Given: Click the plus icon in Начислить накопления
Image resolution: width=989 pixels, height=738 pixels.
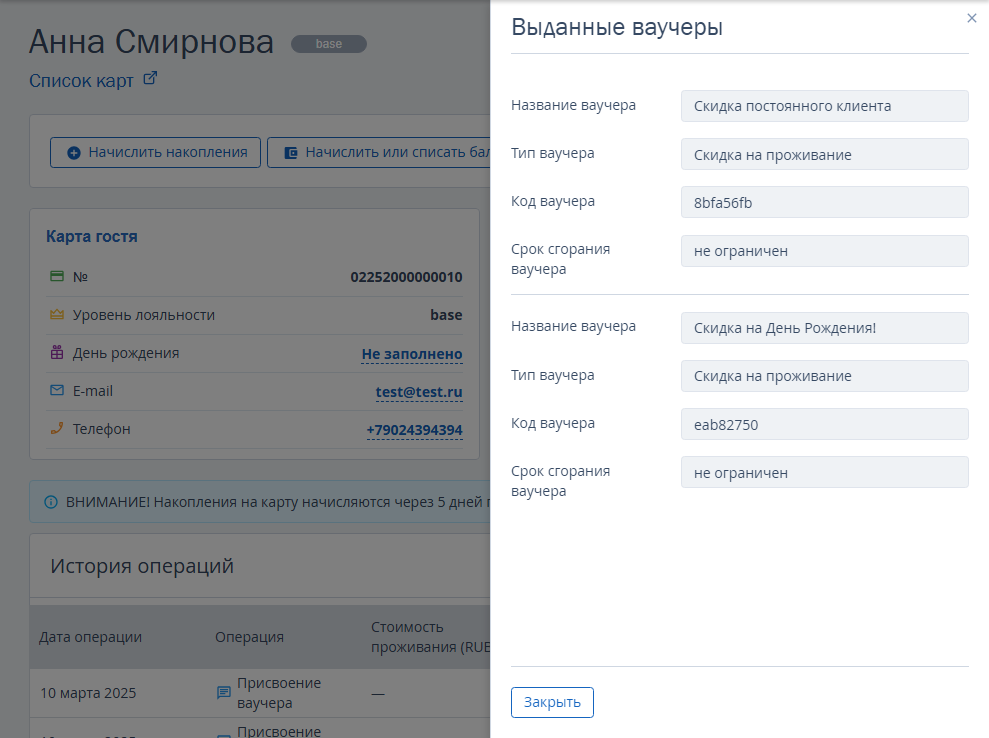Looking at the screenshot, I should click(74, 153).
